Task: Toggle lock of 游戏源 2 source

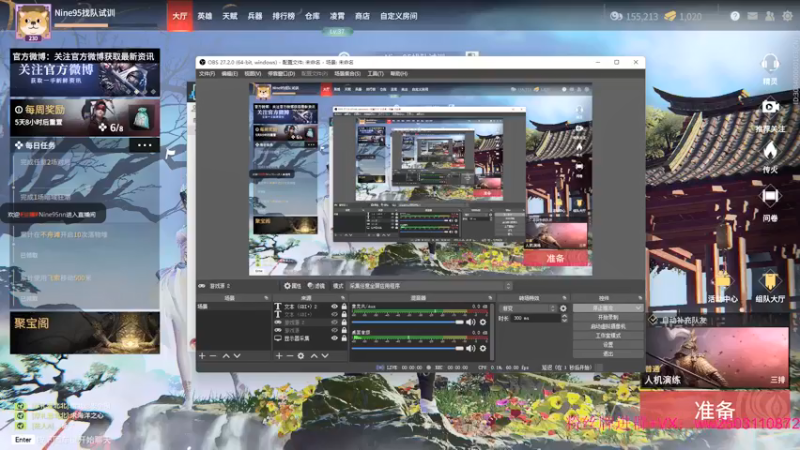Action: pos(344,322)
